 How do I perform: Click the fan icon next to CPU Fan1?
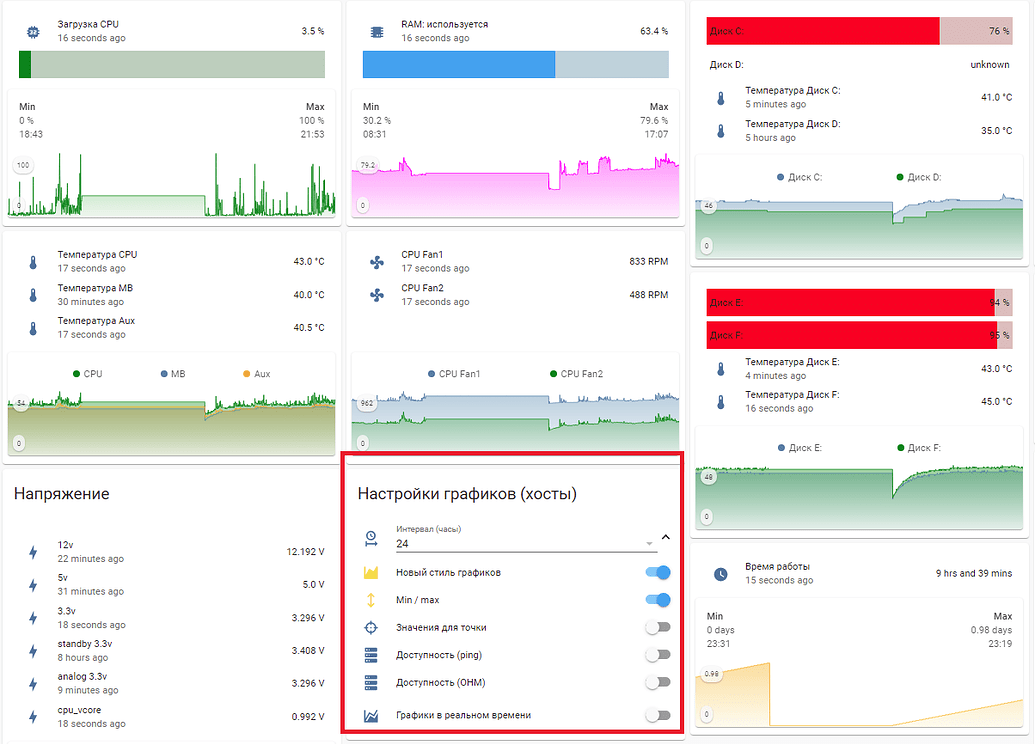point(375,261)
